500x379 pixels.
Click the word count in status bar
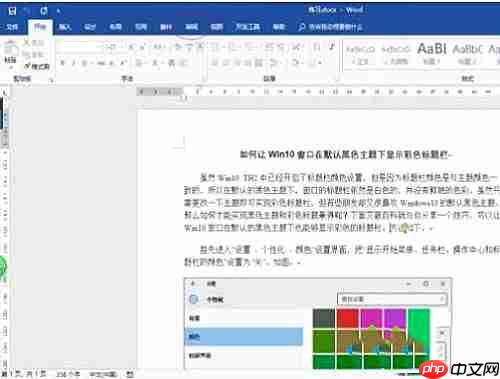point(68,374)
